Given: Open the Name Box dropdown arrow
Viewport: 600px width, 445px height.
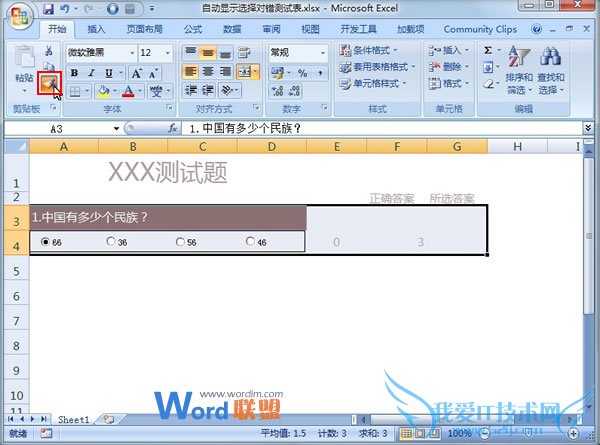Looking at the screenshot, I should [116, 129].
